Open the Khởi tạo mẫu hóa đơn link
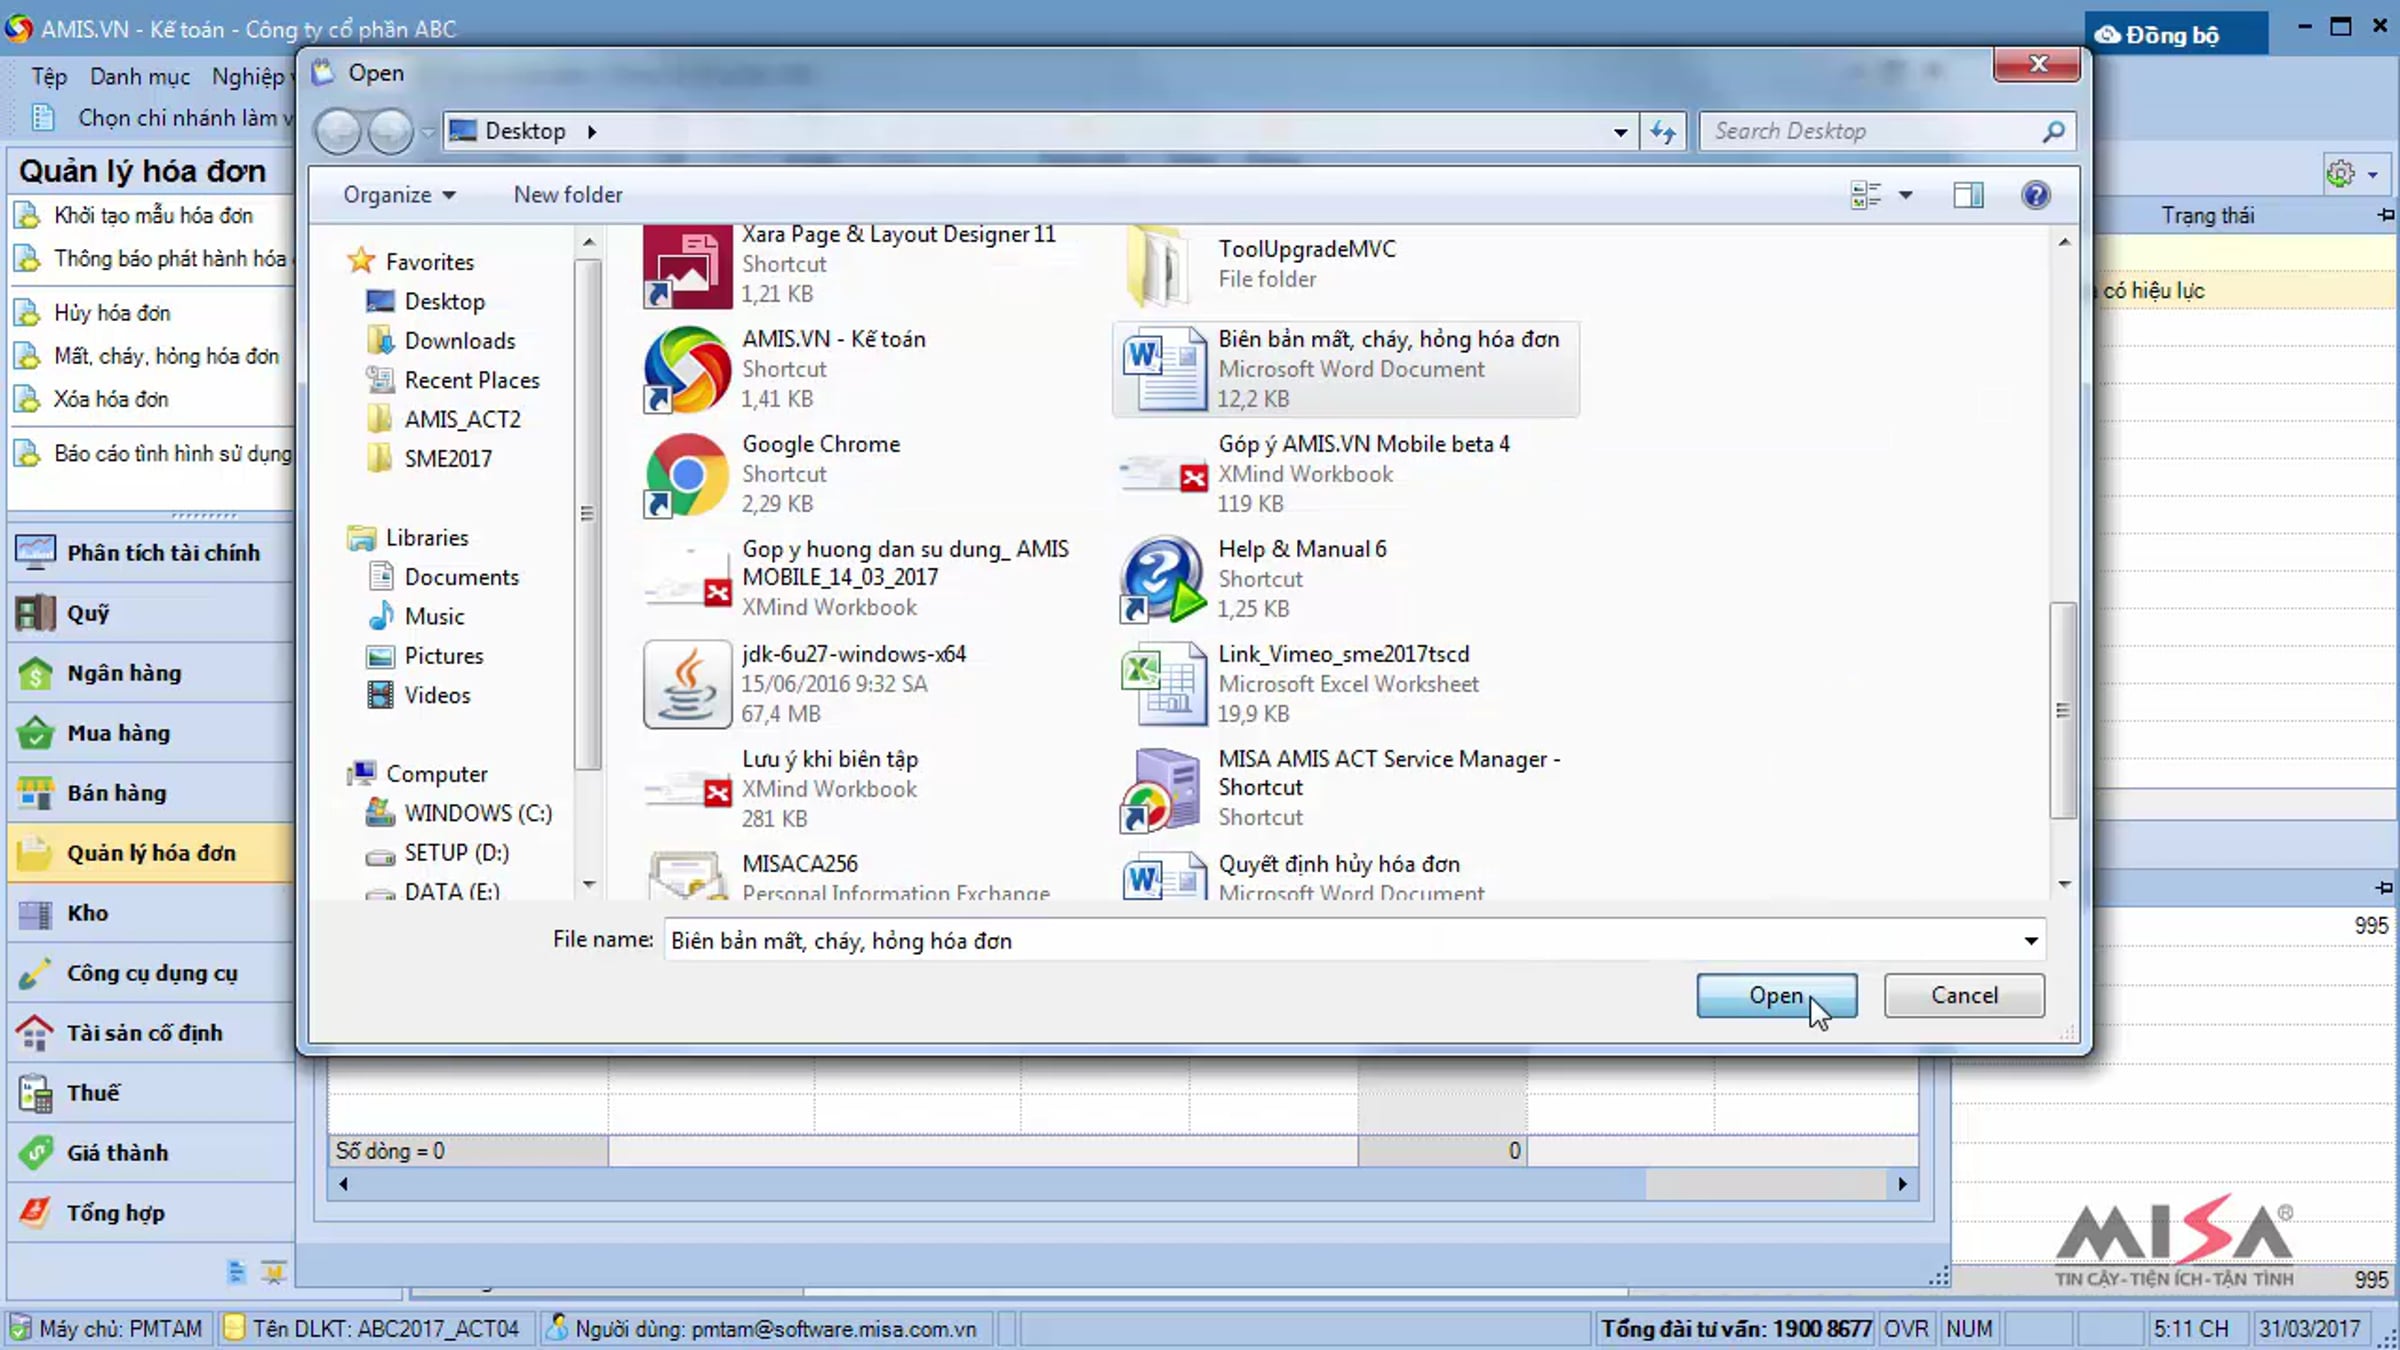 pos(153,215)
